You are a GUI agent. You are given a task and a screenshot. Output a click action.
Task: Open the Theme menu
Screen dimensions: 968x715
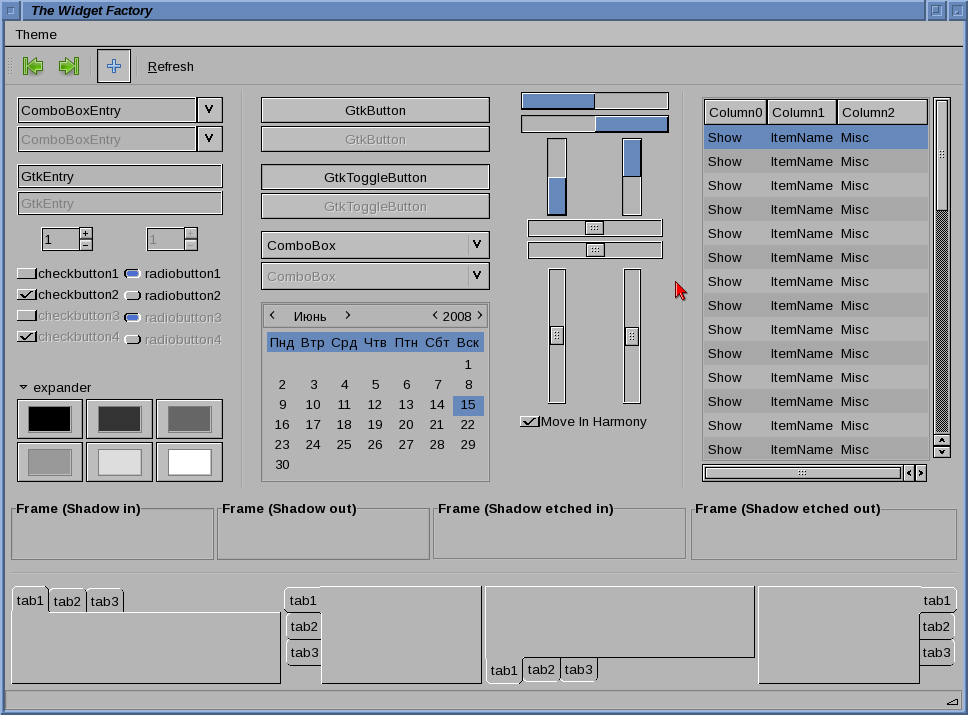click(36, 34)
